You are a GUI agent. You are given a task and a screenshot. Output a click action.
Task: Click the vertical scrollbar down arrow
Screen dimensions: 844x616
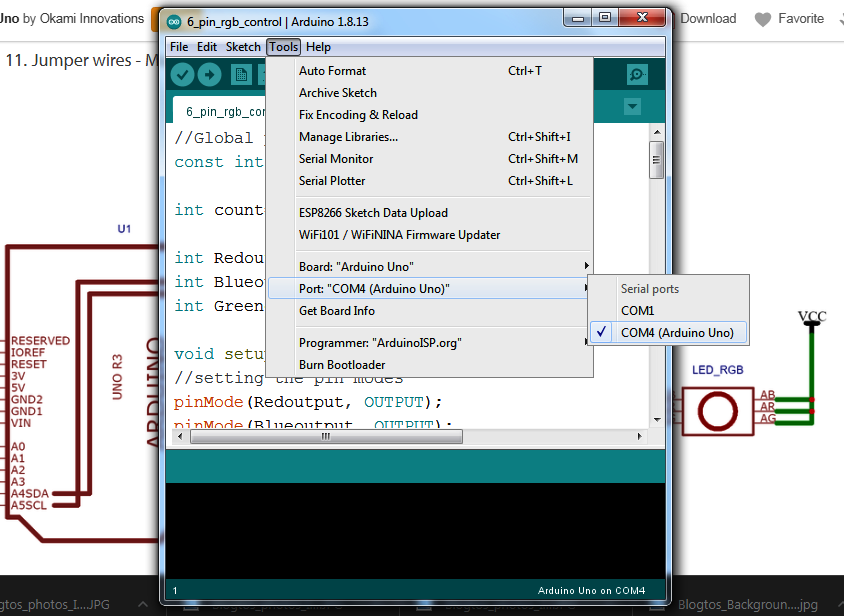657,419
